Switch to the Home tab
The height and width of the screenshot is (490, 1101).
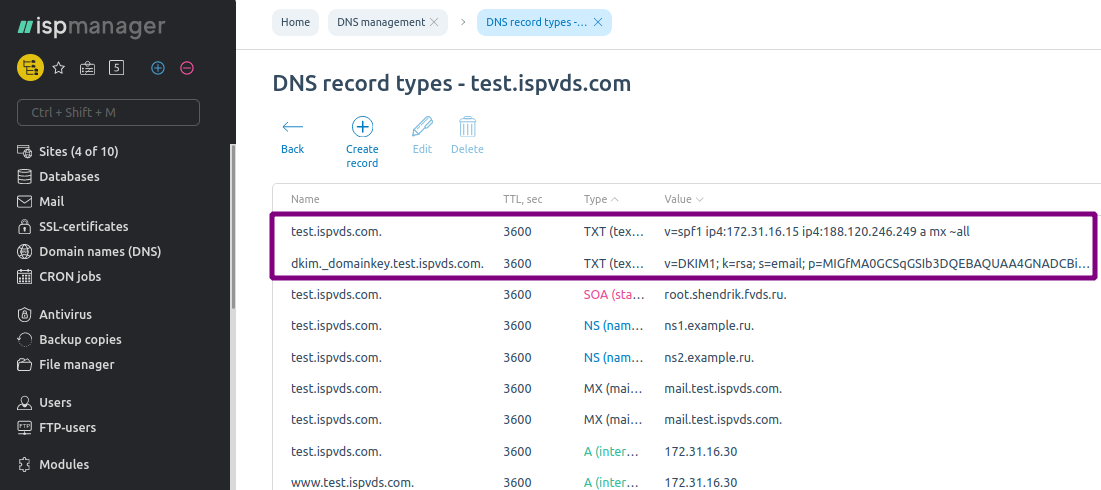coord(296,22)
